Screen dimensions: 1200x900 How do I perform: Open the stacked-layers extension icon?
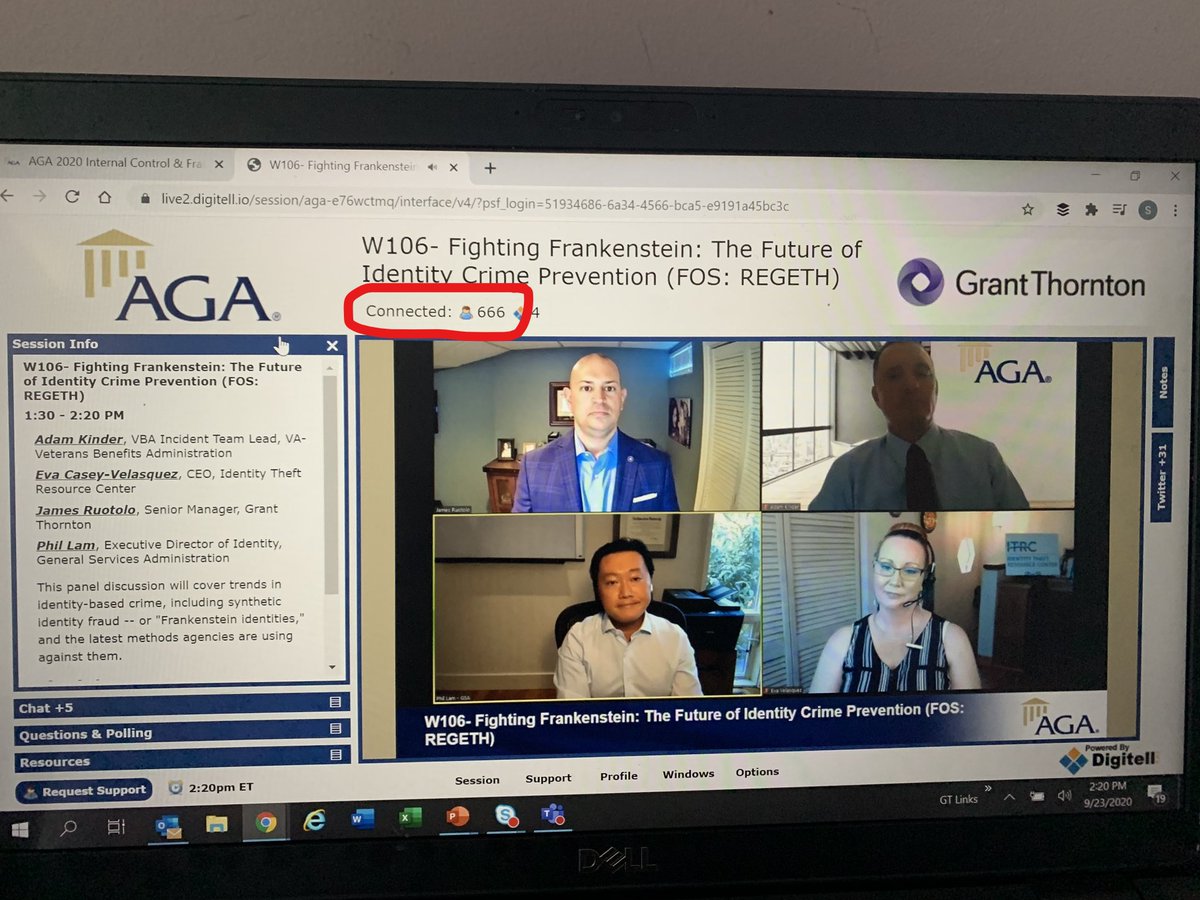(1062, 209)
